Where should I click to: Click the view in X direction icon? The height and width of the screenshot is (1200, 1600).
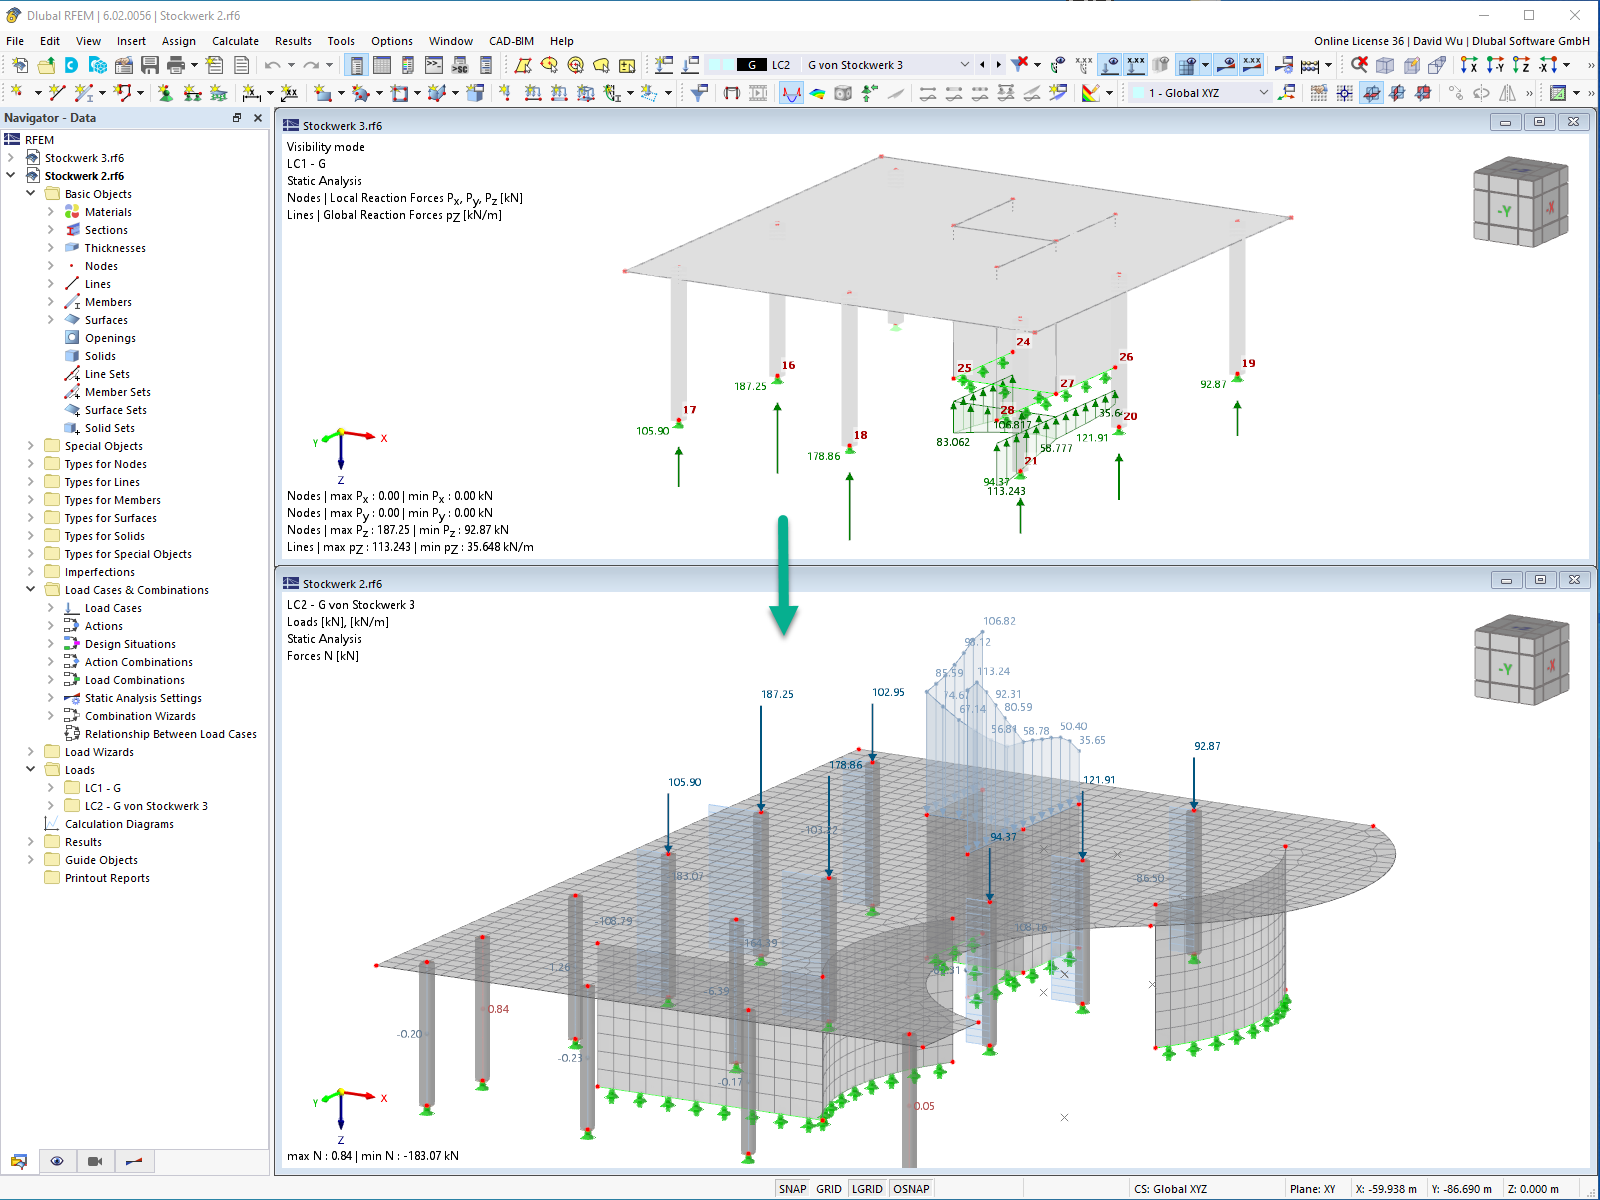pyautogui.click(x=1469, y=65)
